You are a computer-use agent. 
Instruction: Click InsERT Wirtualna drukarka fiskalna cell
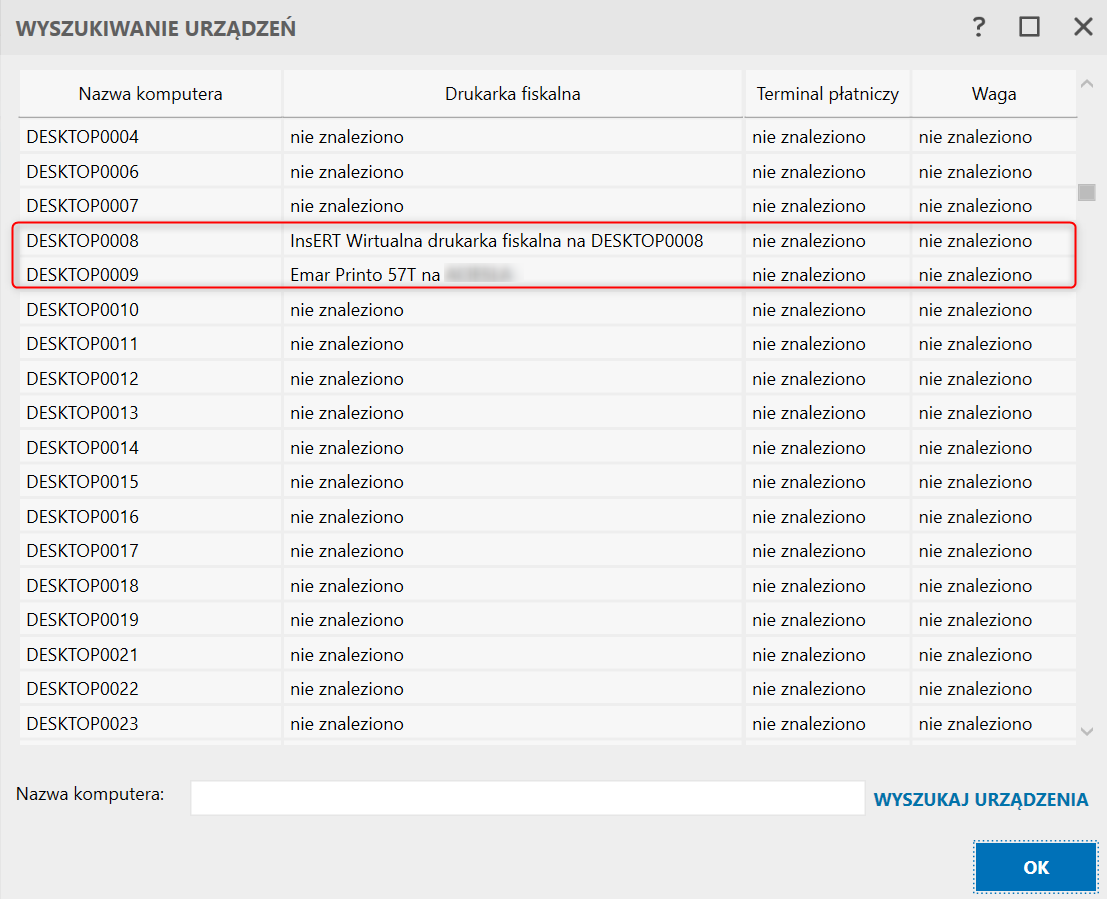(513, 241)
